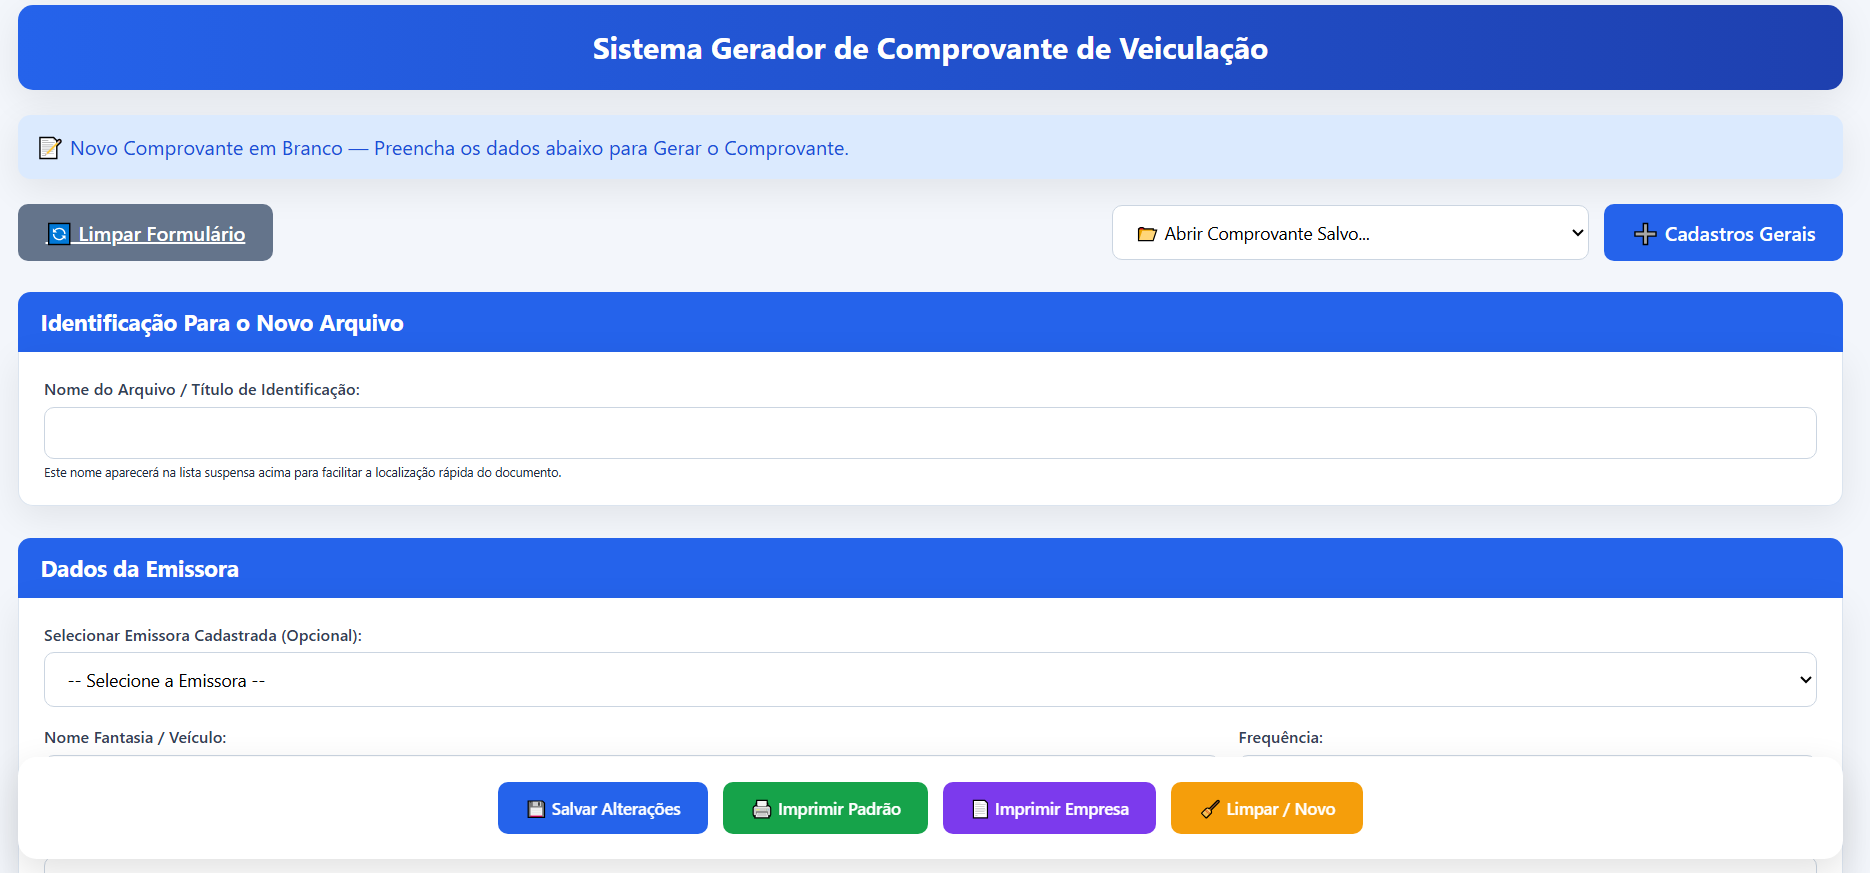
Task: Click the Limpar / Novo button
Action: point(1267,808)
